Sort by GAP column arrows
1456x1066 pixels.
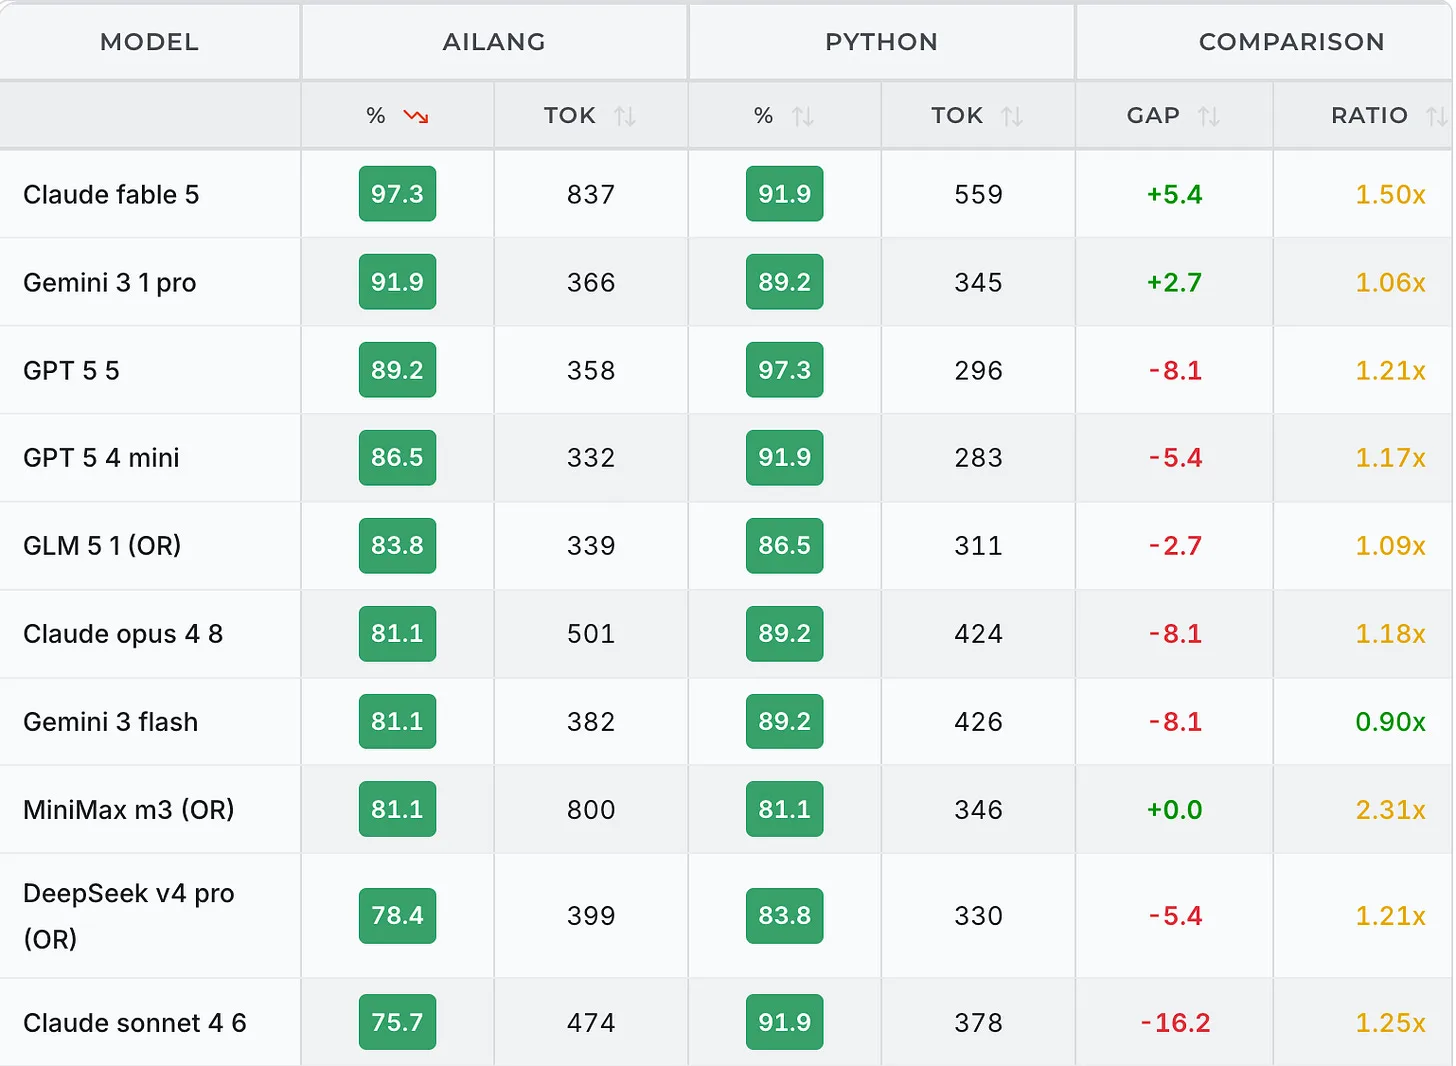point(1209,116)
